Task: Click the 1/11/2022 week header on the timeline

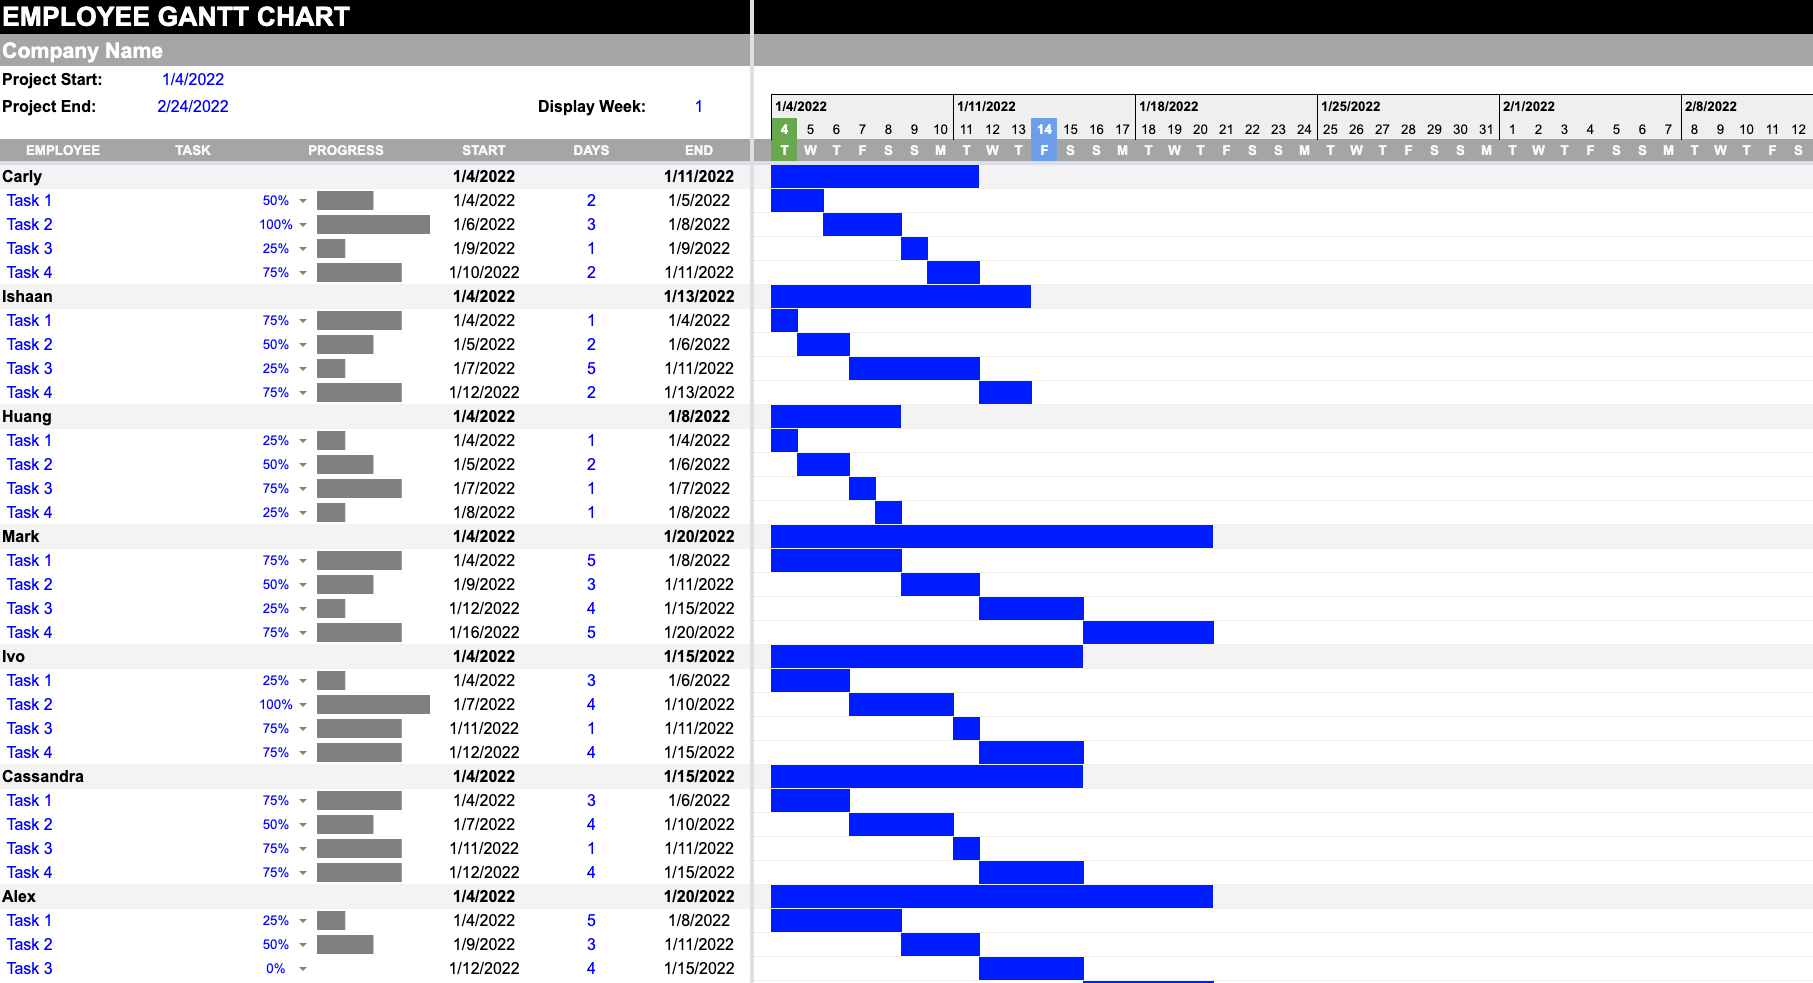Action: click(x=986, y=105)
